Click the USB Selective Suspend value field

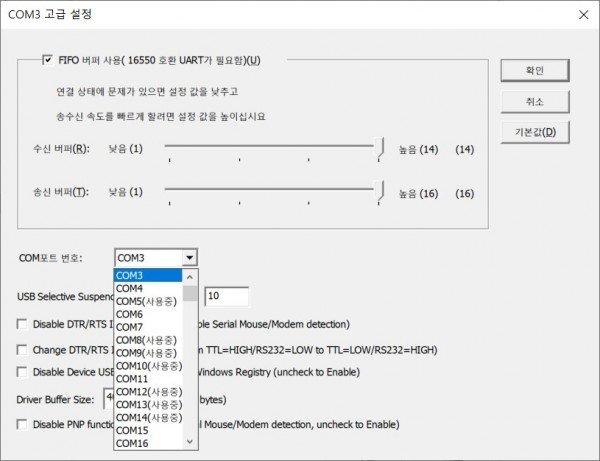point(227,296)
